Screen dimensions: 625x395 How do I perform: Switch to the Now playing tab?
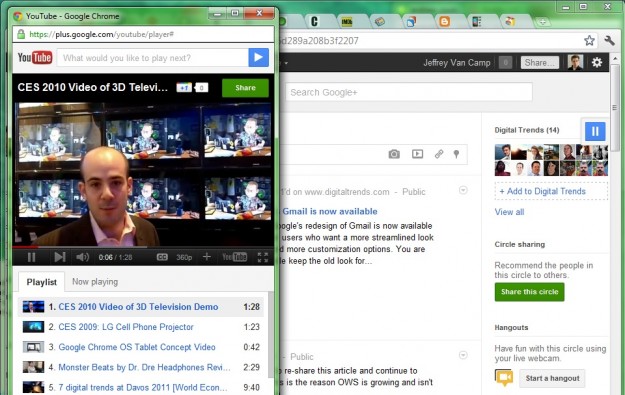tap(95, 282)
